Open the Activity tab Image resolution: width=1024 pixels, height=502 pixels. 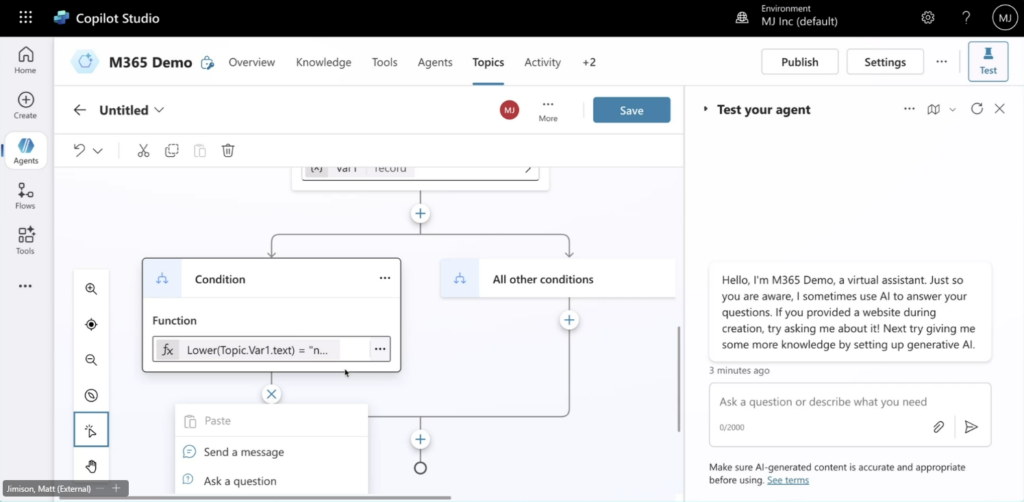pyautogui.click(x=543, y=62)
